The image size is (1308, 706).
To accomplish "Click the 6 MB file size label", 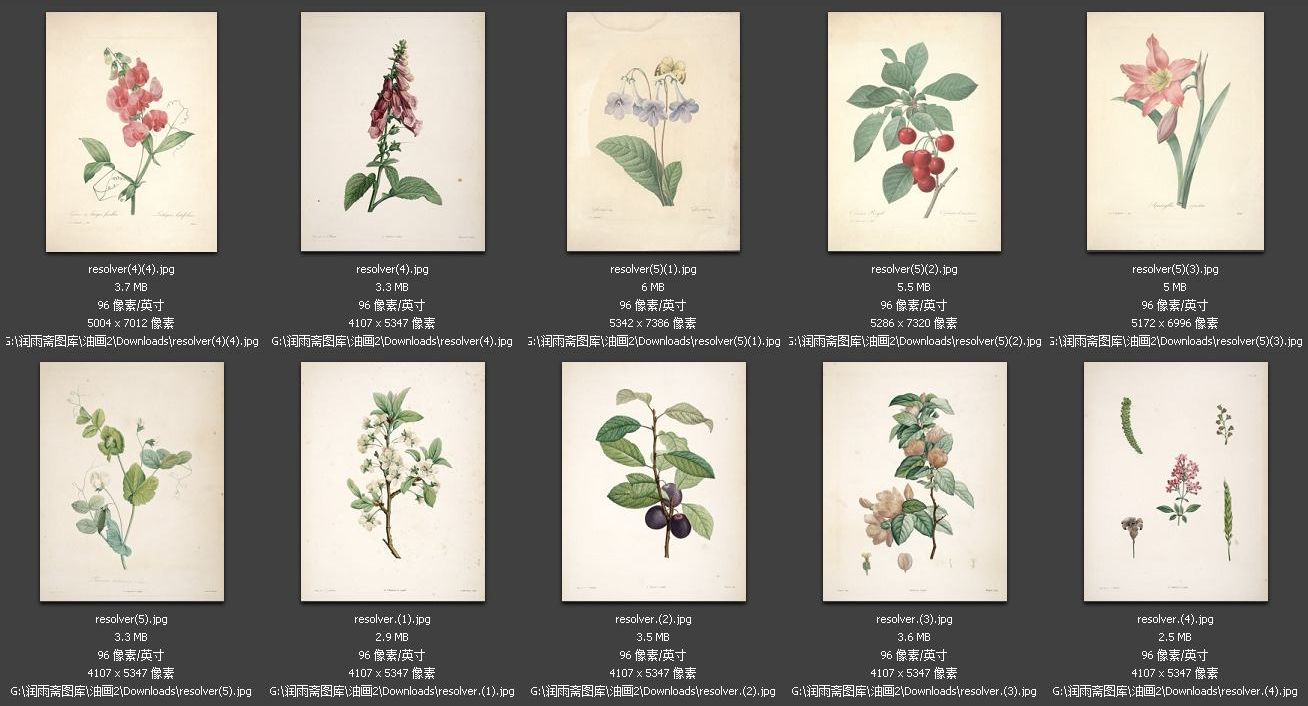I will (653, 287).
